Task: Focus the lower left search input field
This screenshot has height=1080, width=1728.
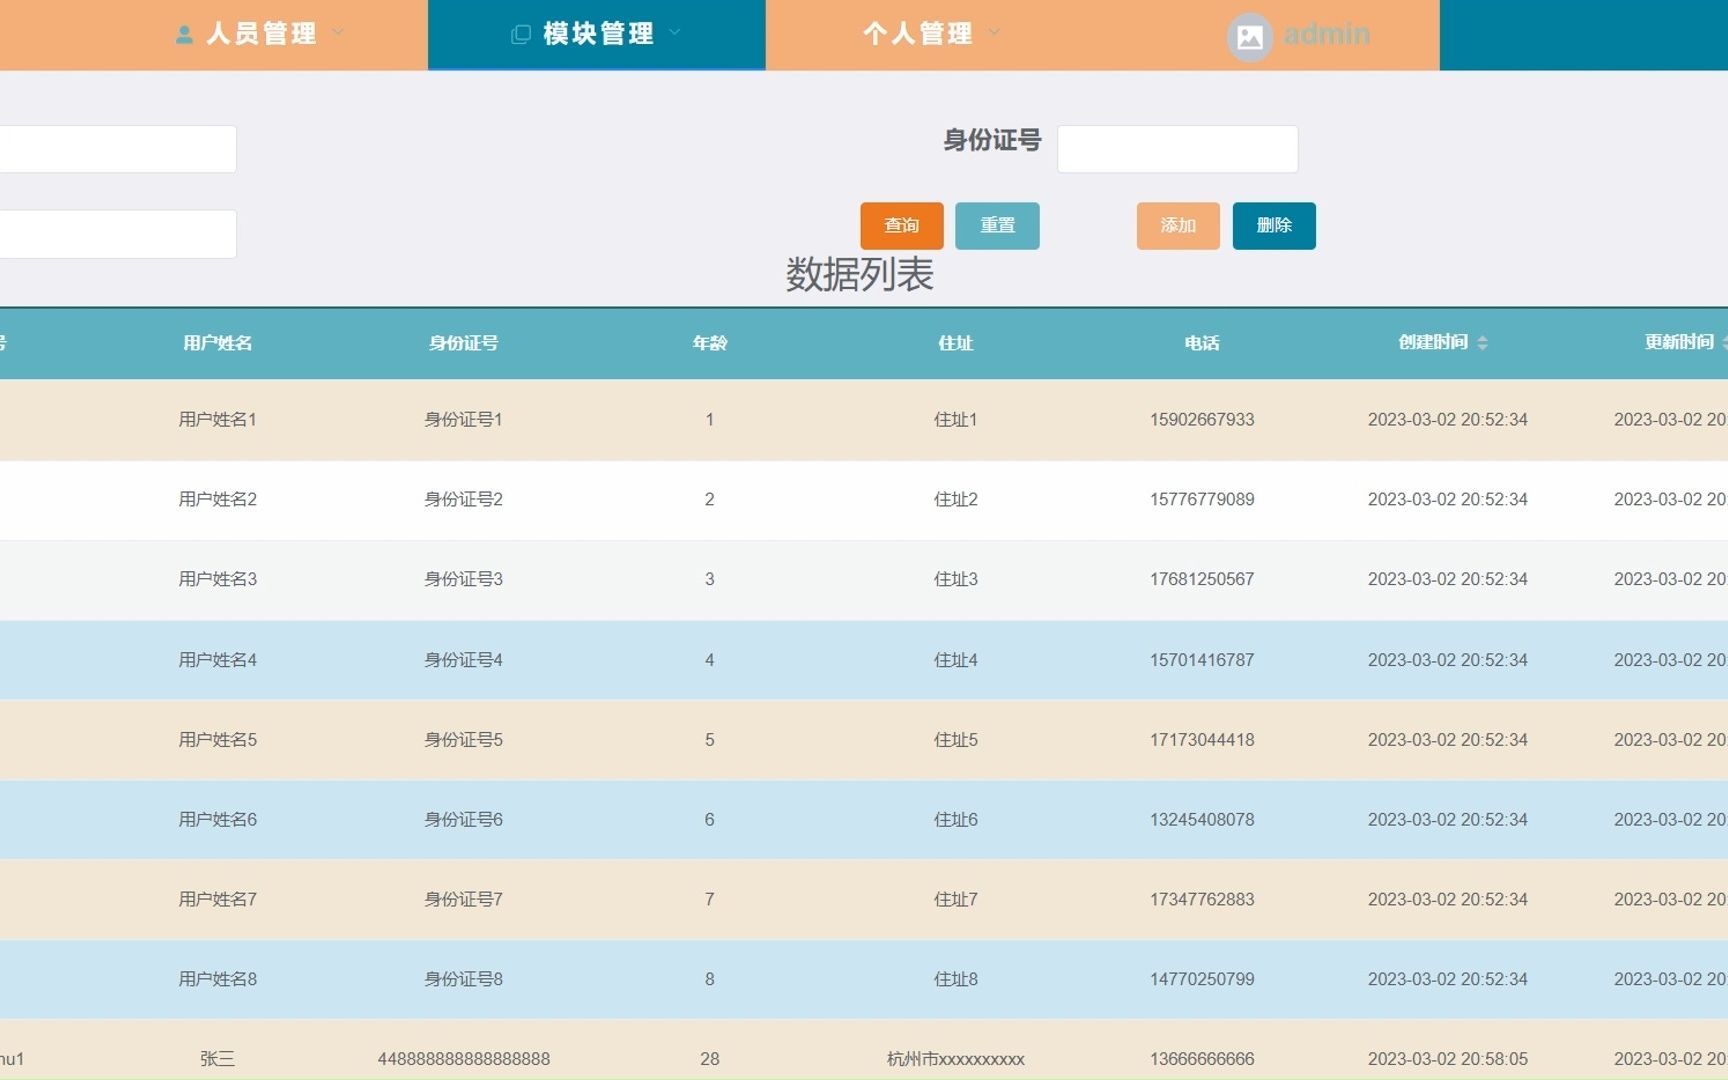Action: 118,234
